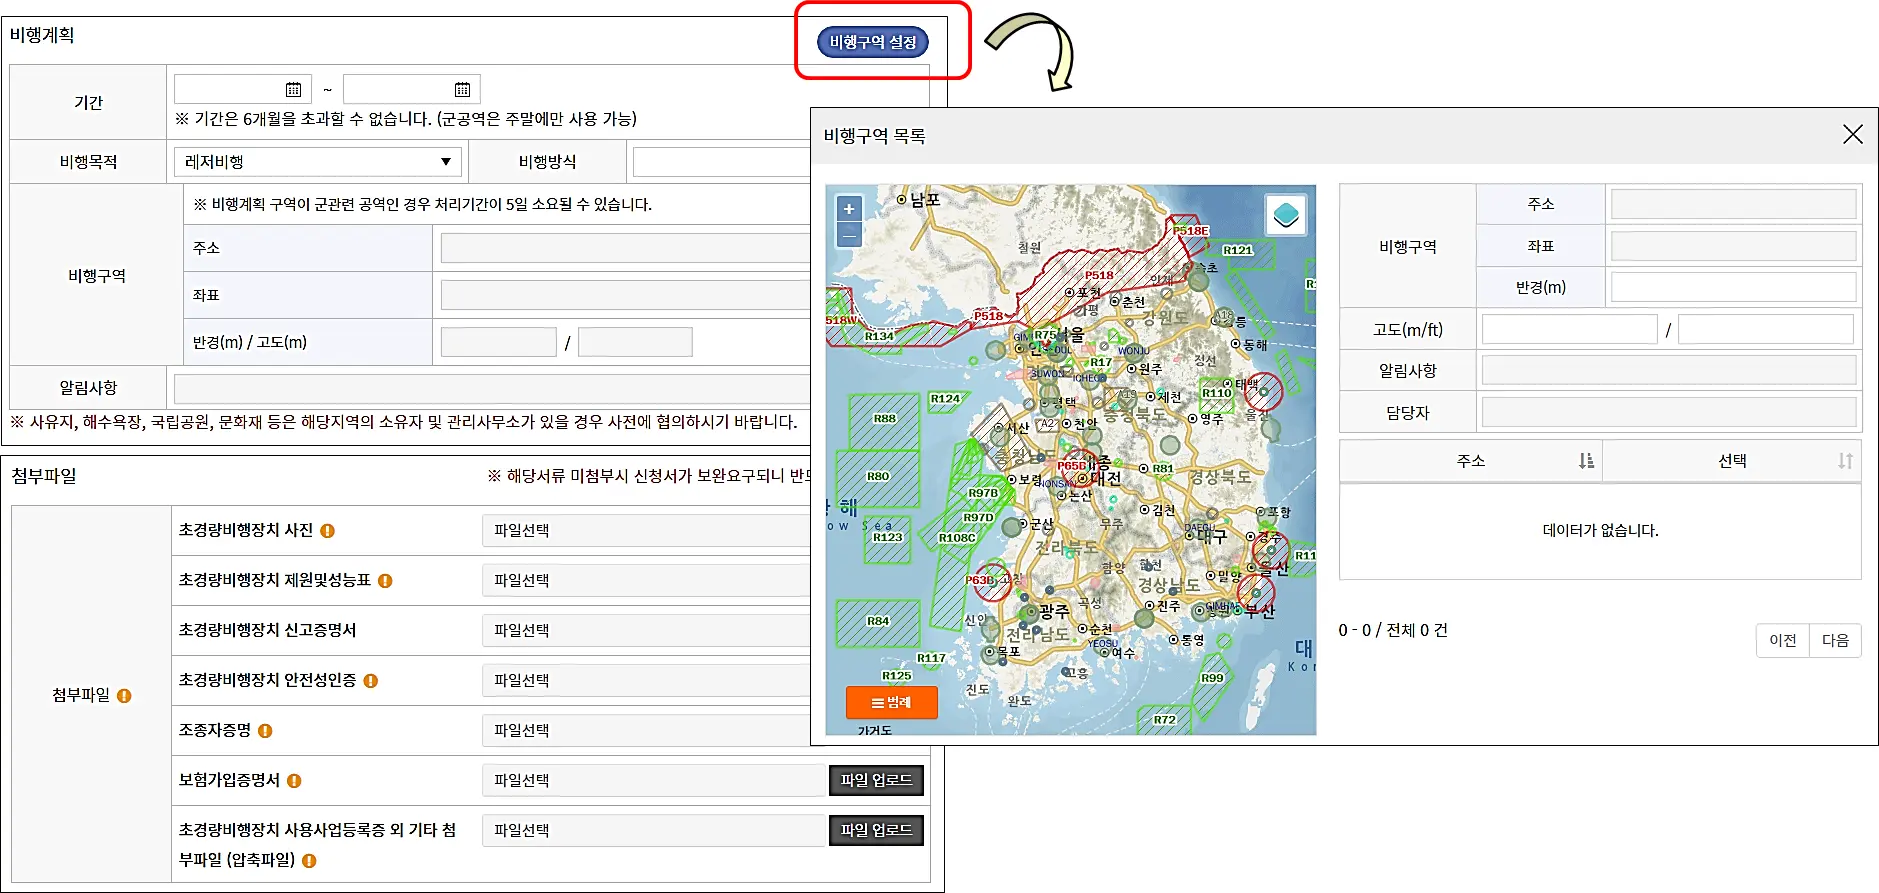Close the 비행구역 목록 dialog
This screenshot has height=893, width=1879.
(1852, 134)
